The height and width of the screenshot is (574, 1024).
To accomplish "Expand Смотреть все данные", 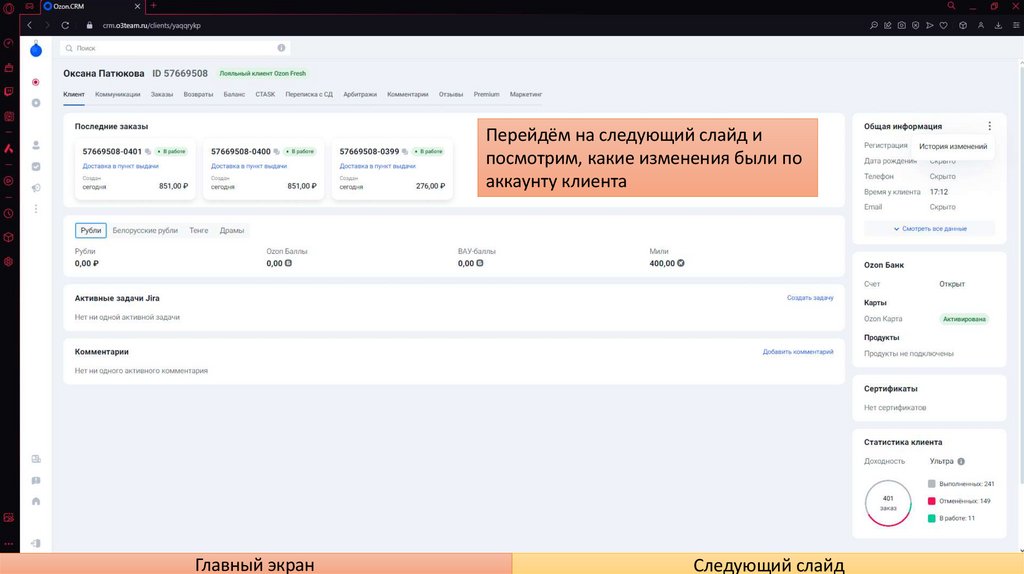I will (x=930, y=229).
